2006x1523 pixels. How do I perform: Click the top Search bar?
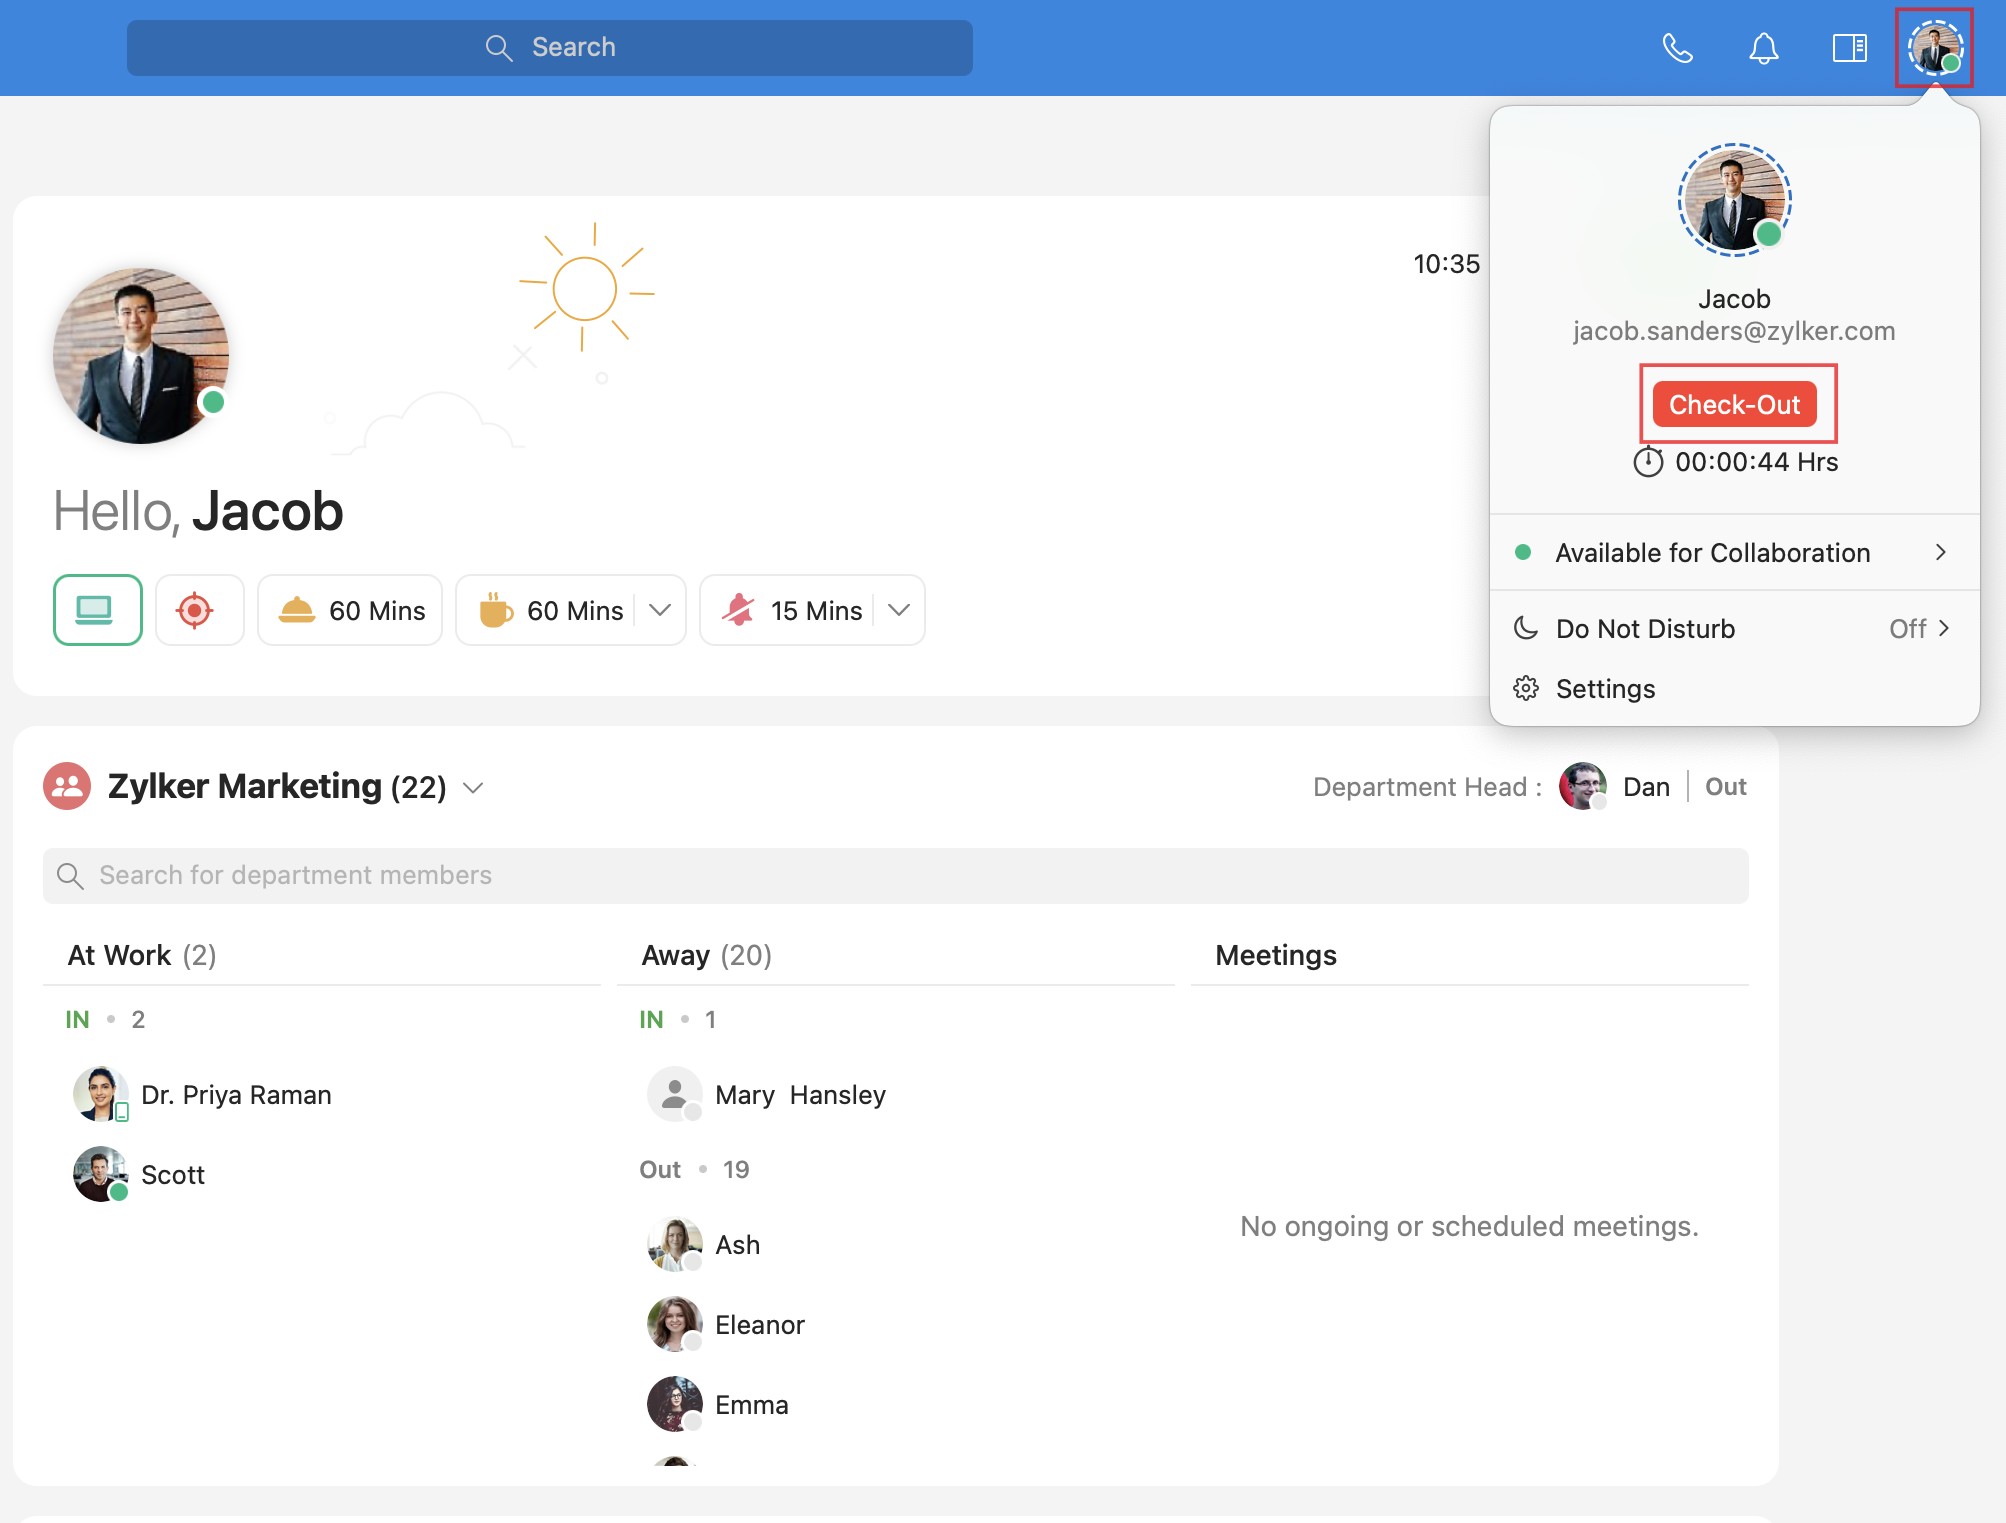click(x=549, y=48)
